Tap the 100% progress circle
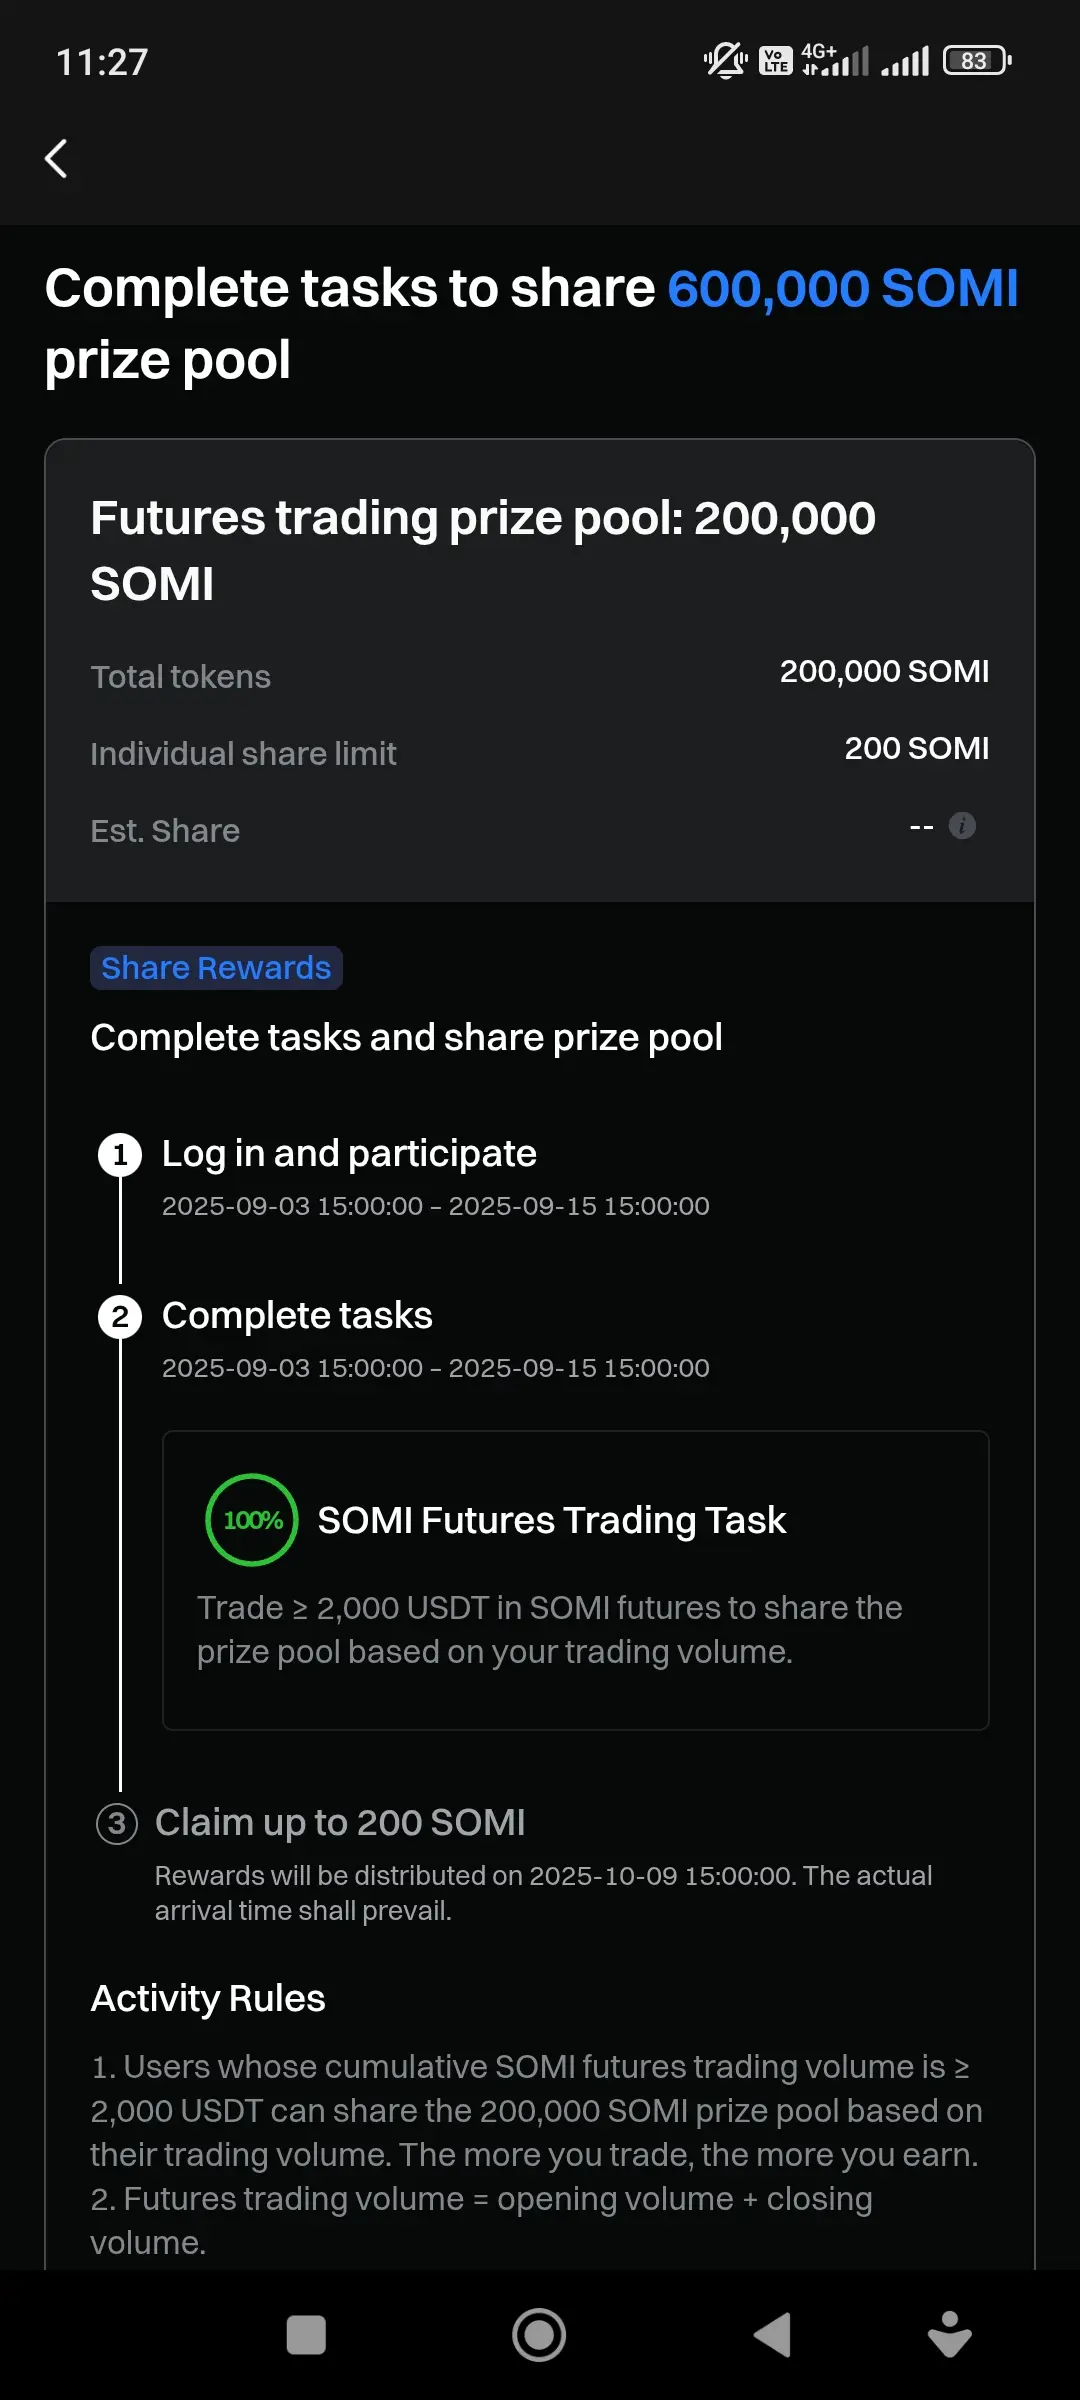 click(x=252, y=1520)
